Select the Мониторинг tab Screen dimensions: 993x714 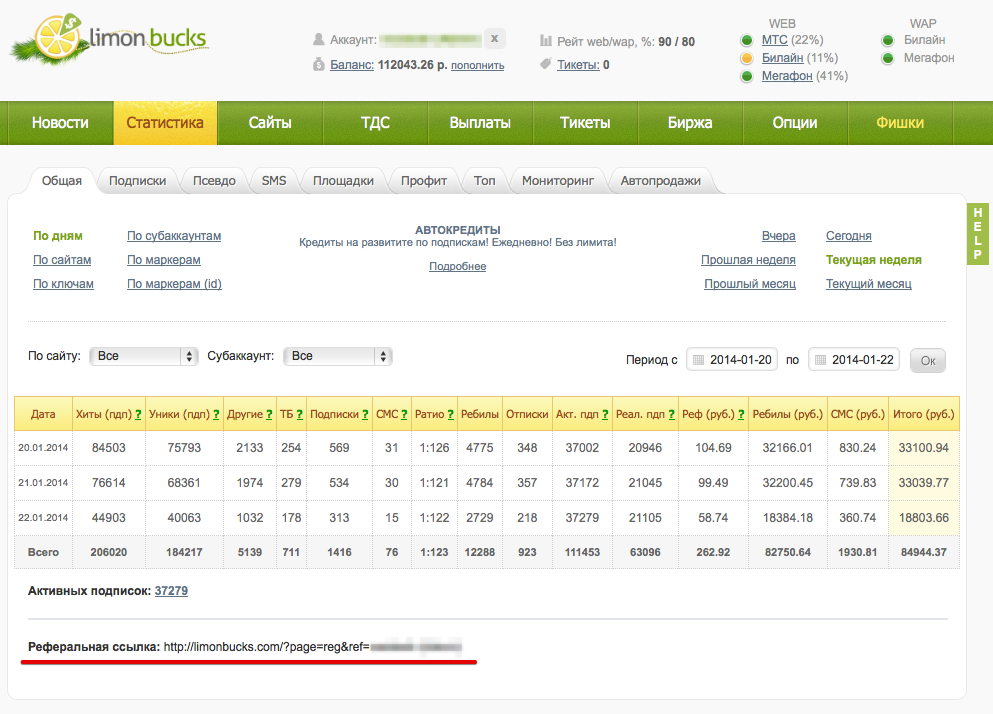(x=558, y=181)
